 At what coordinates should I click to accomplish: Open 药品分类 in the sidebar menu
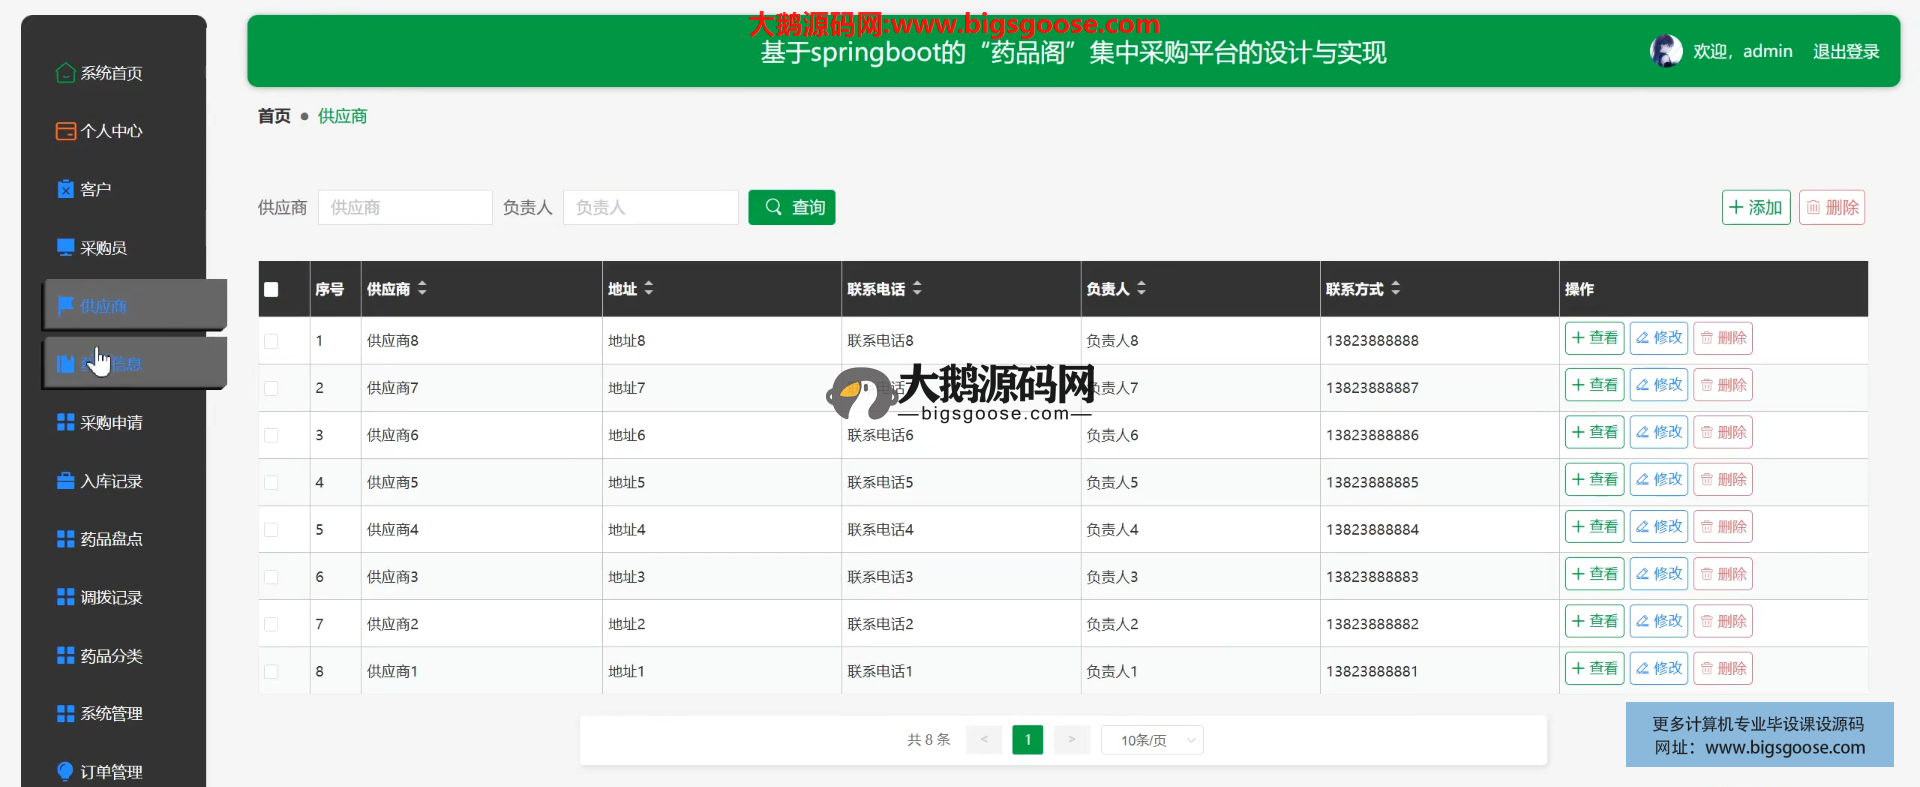pos(111,656)
